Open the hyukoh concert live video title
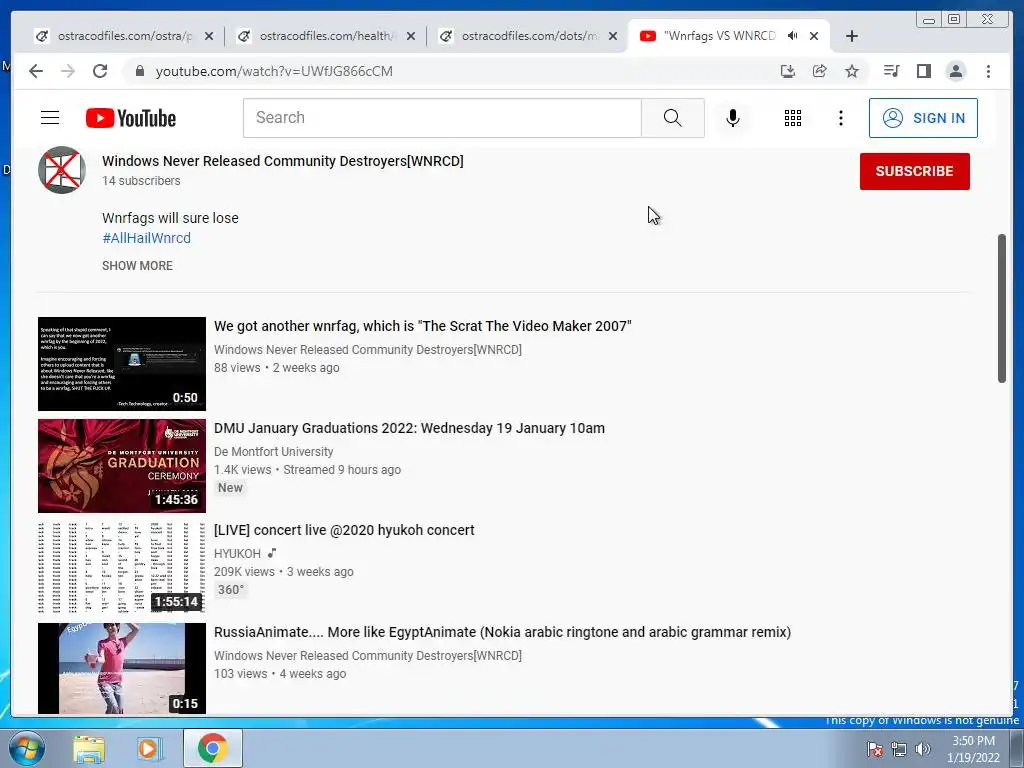 click(x=344, y=530)
